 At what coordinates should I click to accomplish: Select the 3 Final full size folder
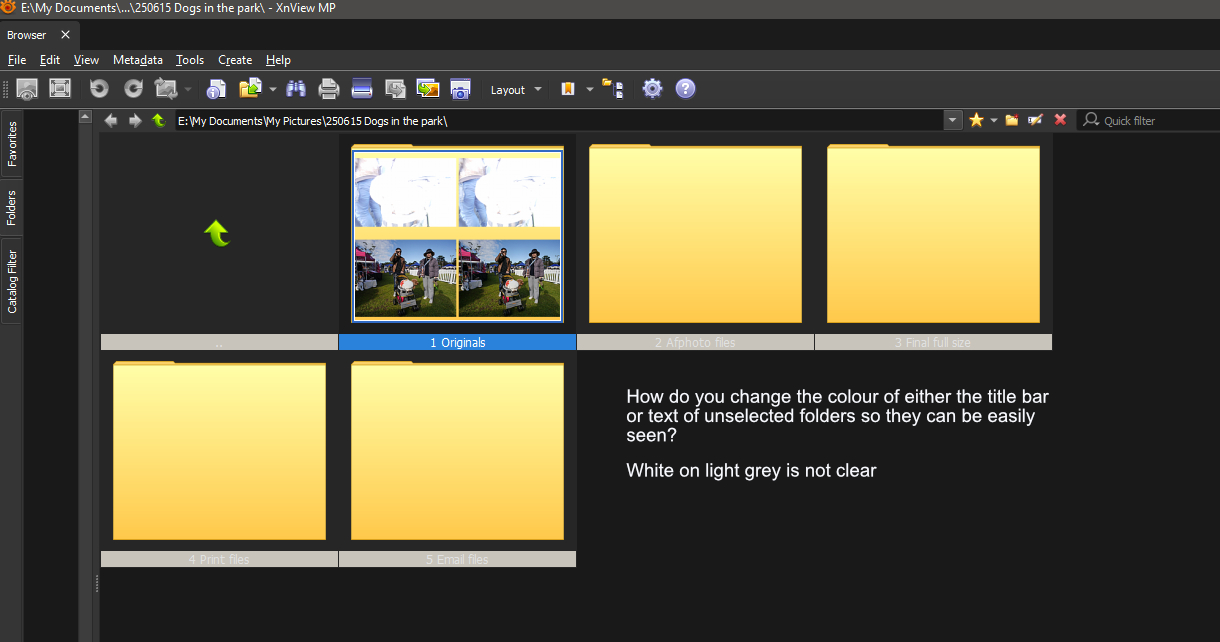[933, 233]
